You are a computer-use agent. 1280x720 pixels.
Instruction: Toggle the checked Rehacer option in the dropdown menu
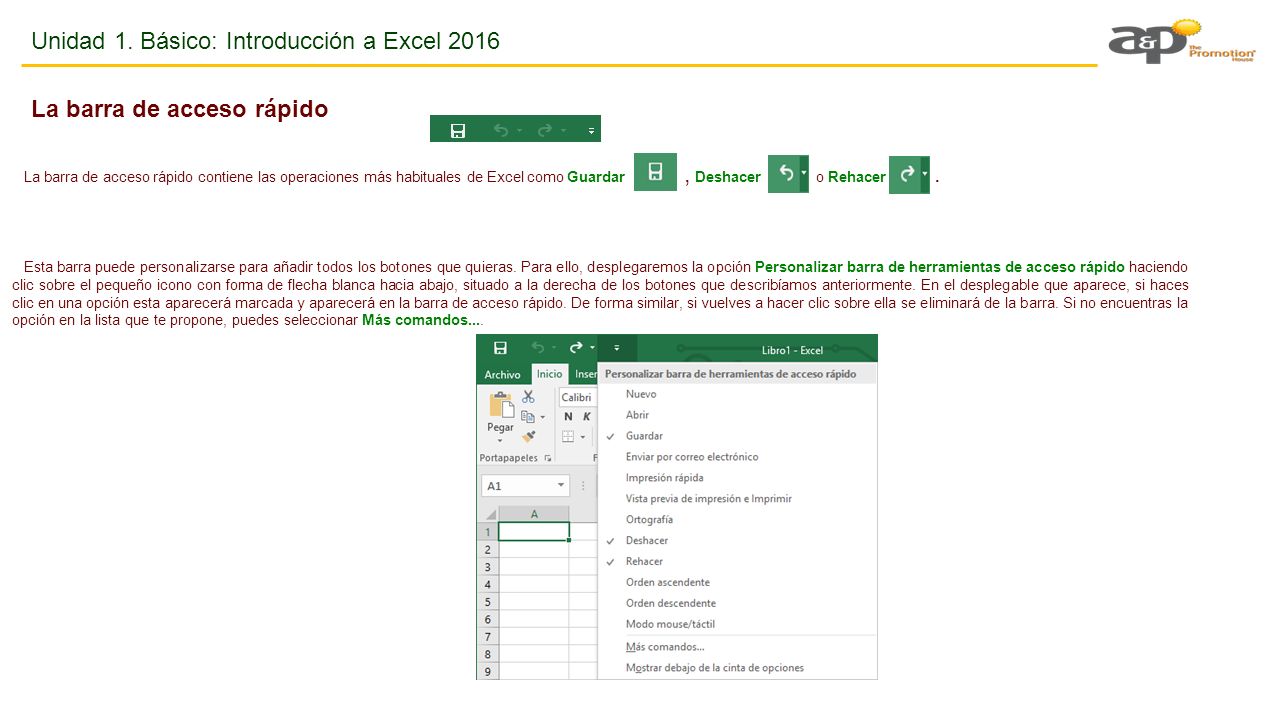coord(737,562)
